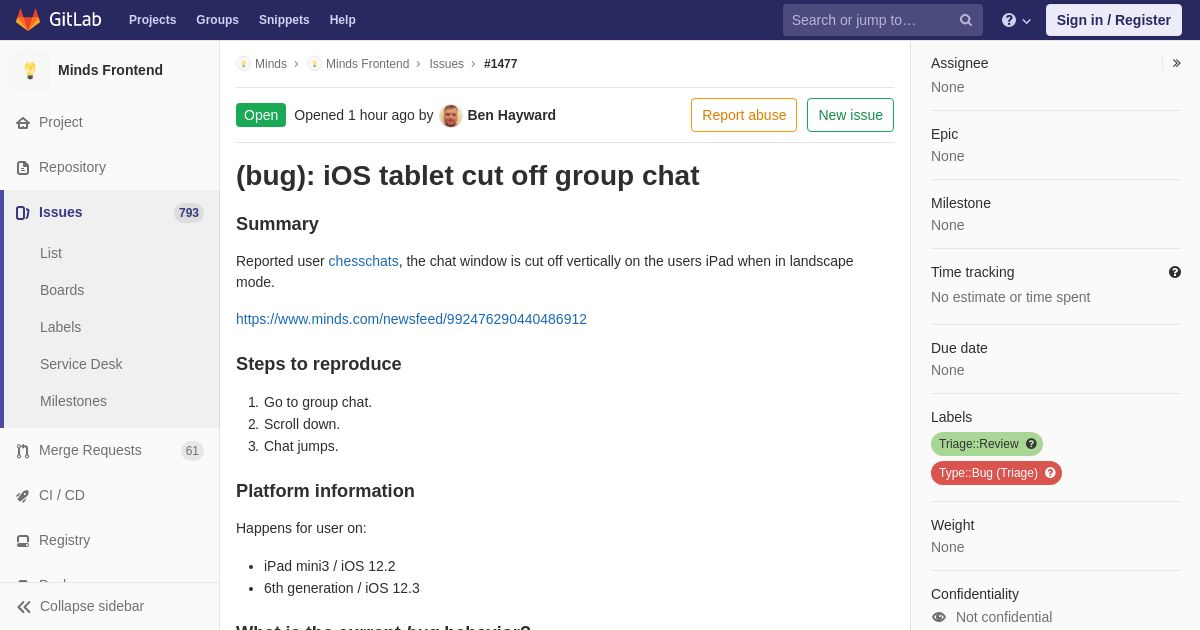Click the 'No estimate or time spent' text
Viewport: 1200px width, 630px height.
point(1010,297)
